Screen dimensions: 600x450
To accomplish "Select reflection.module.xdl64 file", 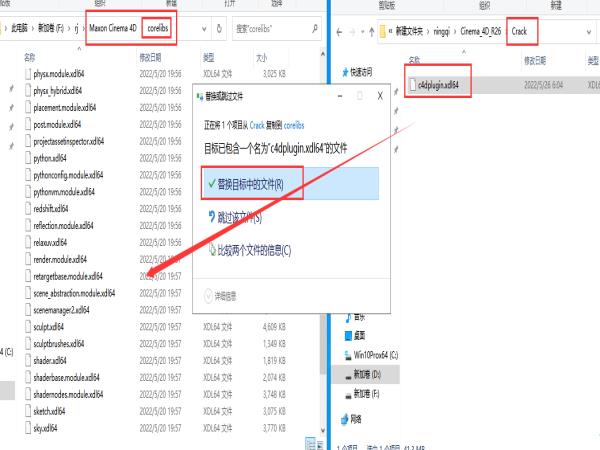I will [59, 225].
